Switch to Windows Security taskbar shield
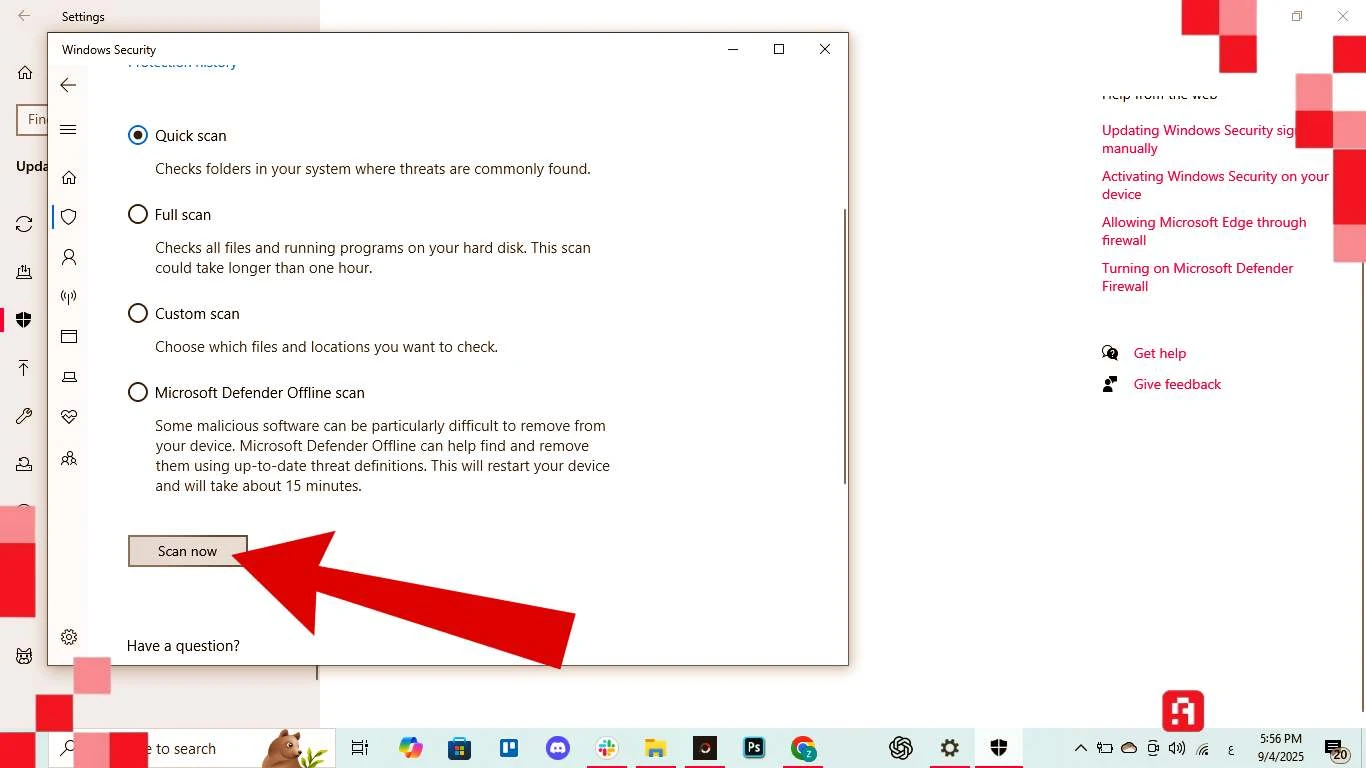The width and height of the screenshot is (1366, 768). [x=998, y=748]
